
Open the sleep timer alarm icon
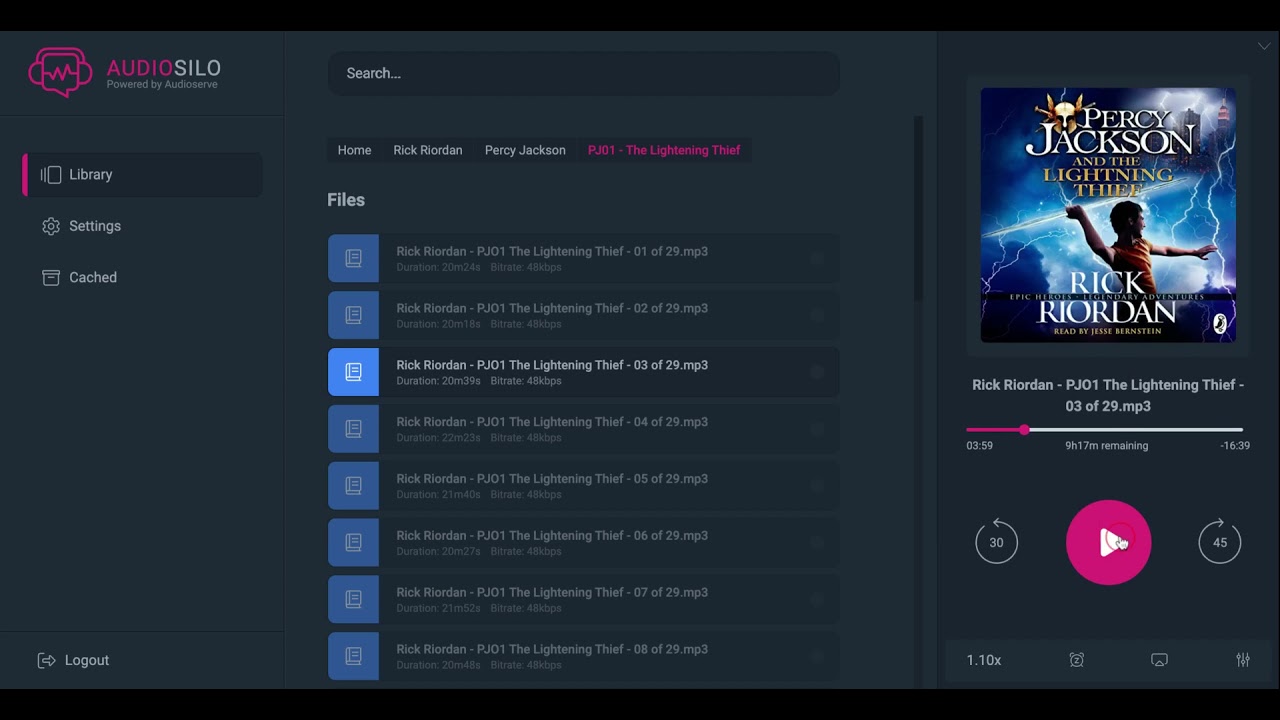(x=1076, y=660)
